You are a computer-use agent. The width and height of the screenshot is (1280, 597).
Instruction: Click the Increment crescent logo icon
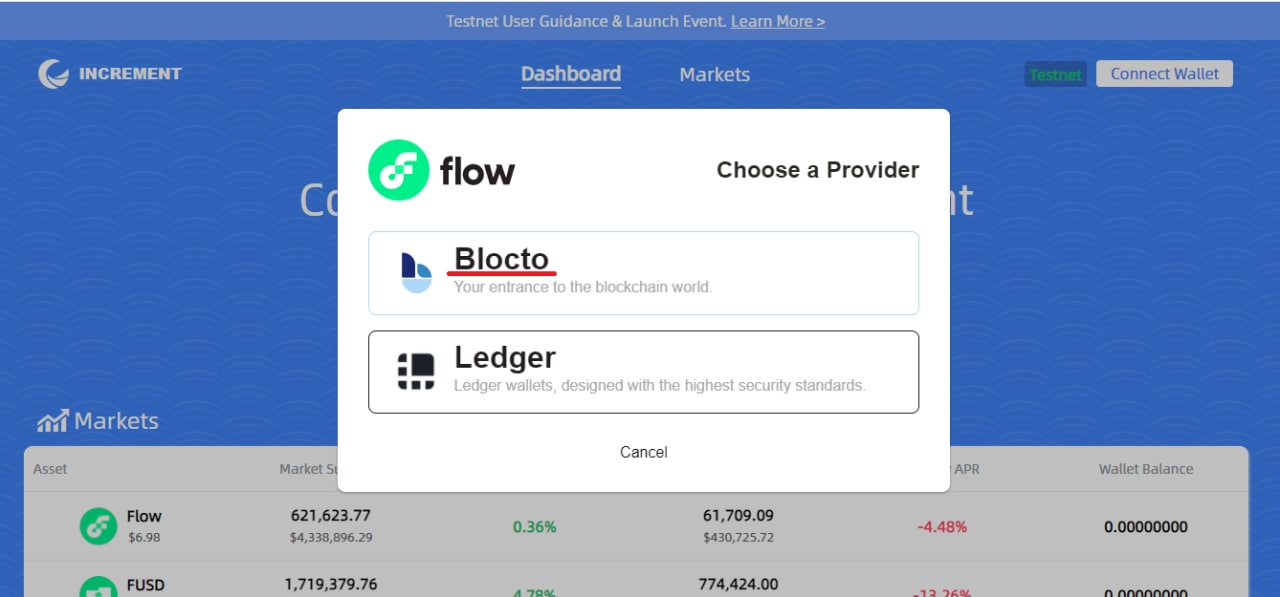(53, 74)
